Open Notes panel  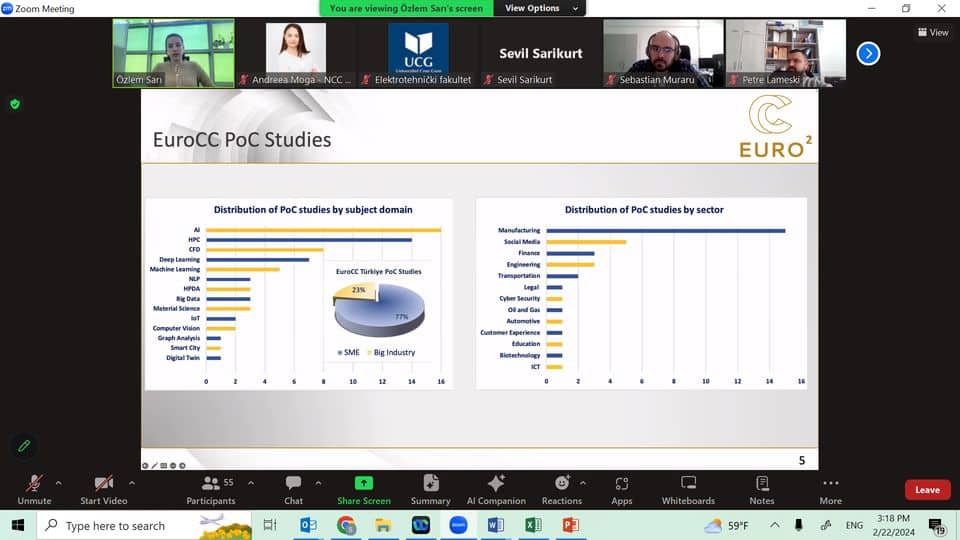[x=762, y=489]
